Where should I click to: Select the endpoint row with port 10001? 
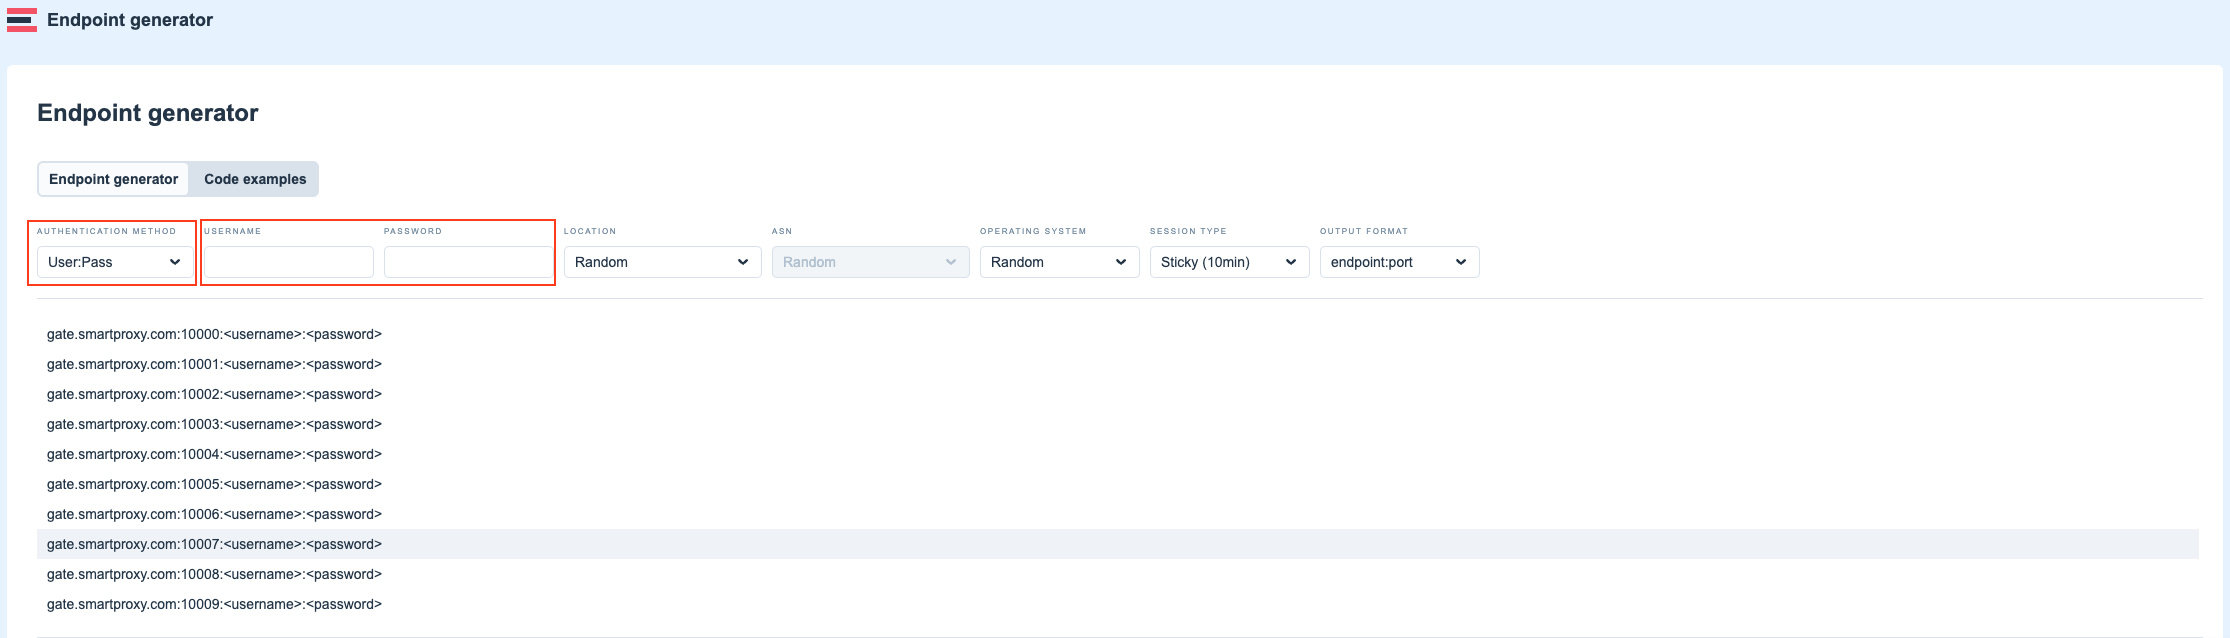pos(1118,364)
